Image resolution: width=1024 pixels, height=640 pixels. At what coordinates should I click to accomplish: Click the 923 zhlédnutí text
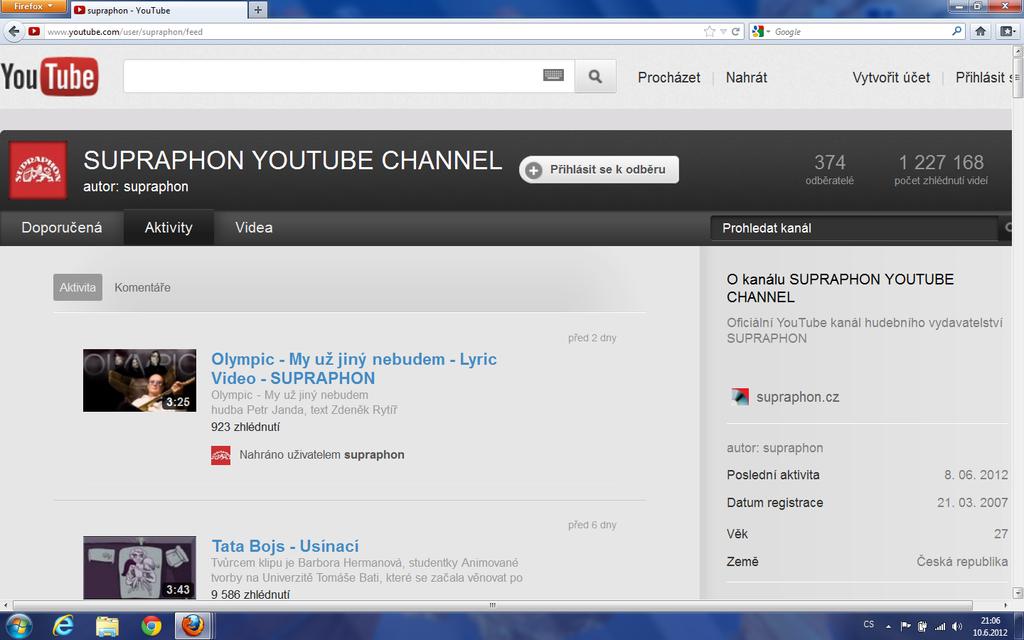245,427
